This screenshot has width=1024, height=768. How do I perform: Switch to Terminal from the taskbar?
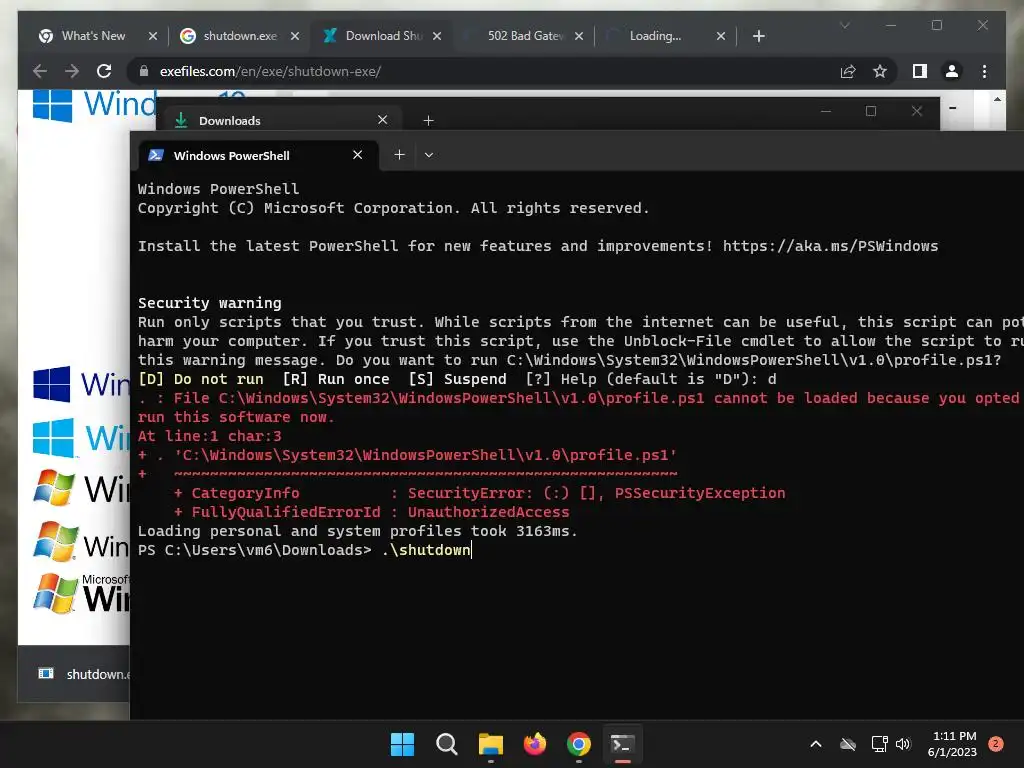point(622,744)
